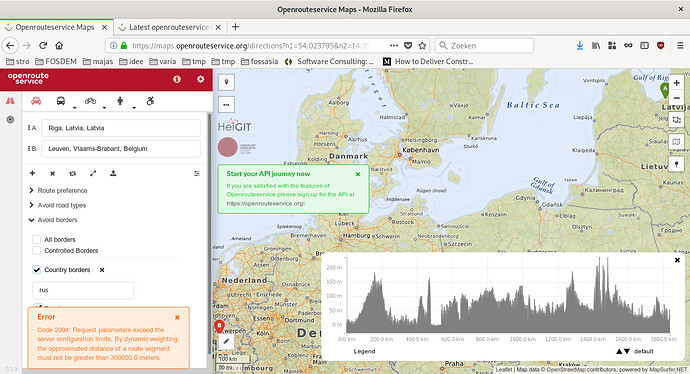Click the country filter field containing rus
Viewport: 690px width, 374px height.
(x=83, y=290)
